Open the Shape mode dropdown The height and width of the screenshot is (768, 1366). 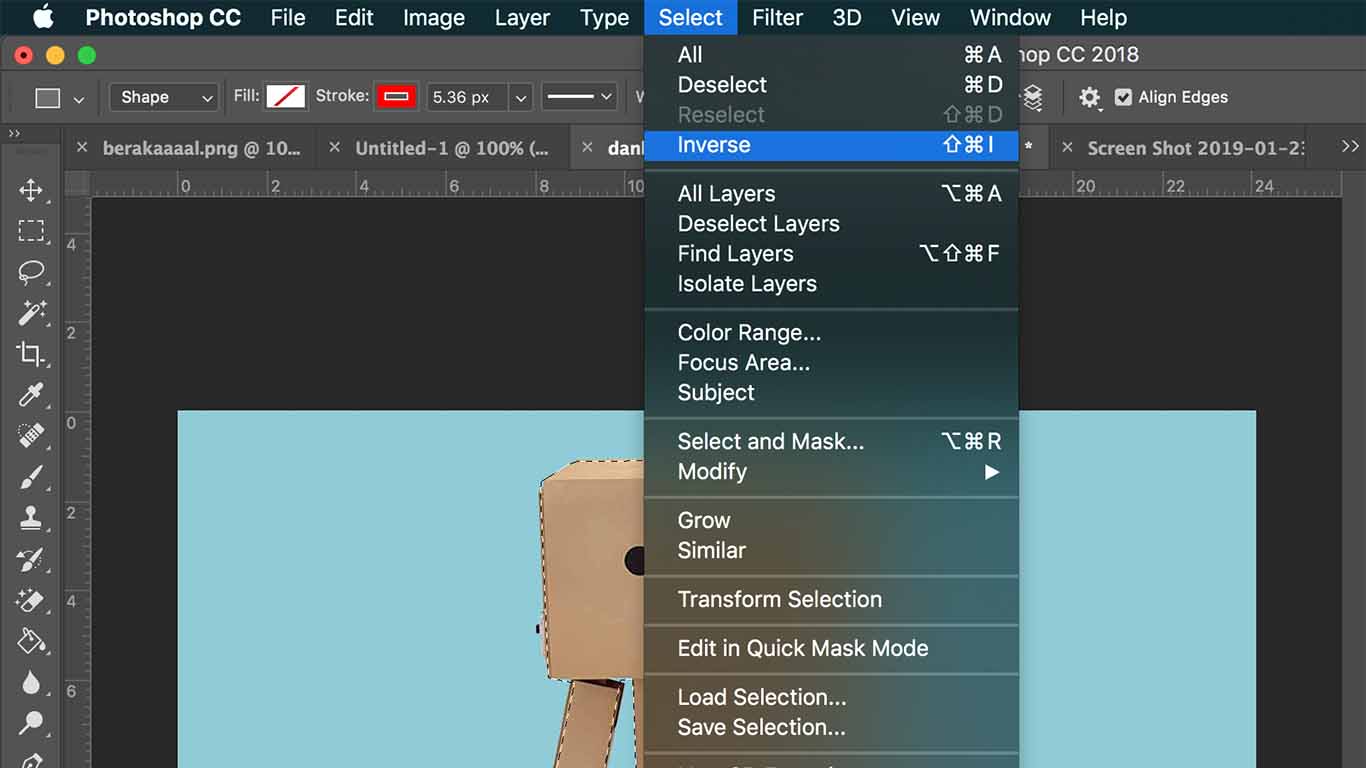coord(163,97)
